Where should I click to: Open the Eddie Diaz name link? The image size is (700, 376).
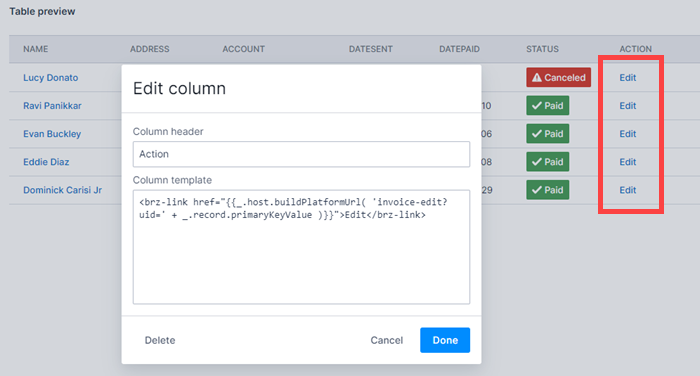coord(46,162)
